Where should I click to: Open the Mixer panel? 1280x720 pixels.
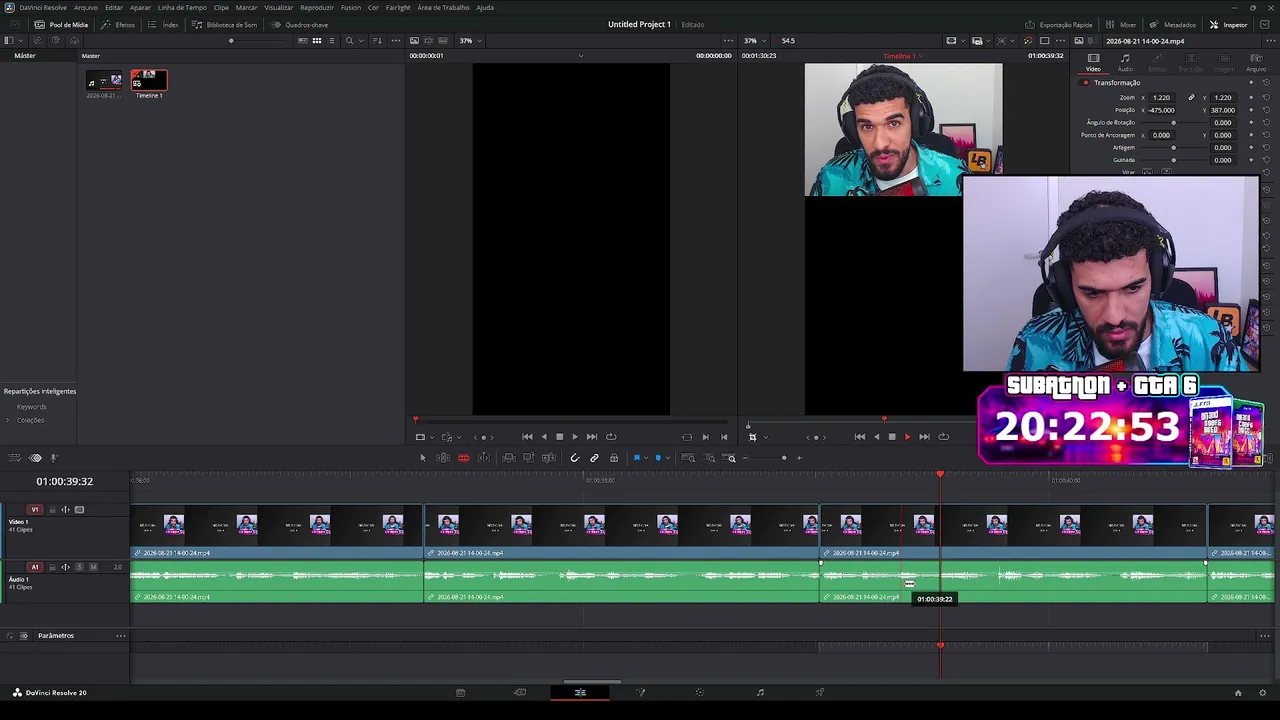[x=1121, y=24]
